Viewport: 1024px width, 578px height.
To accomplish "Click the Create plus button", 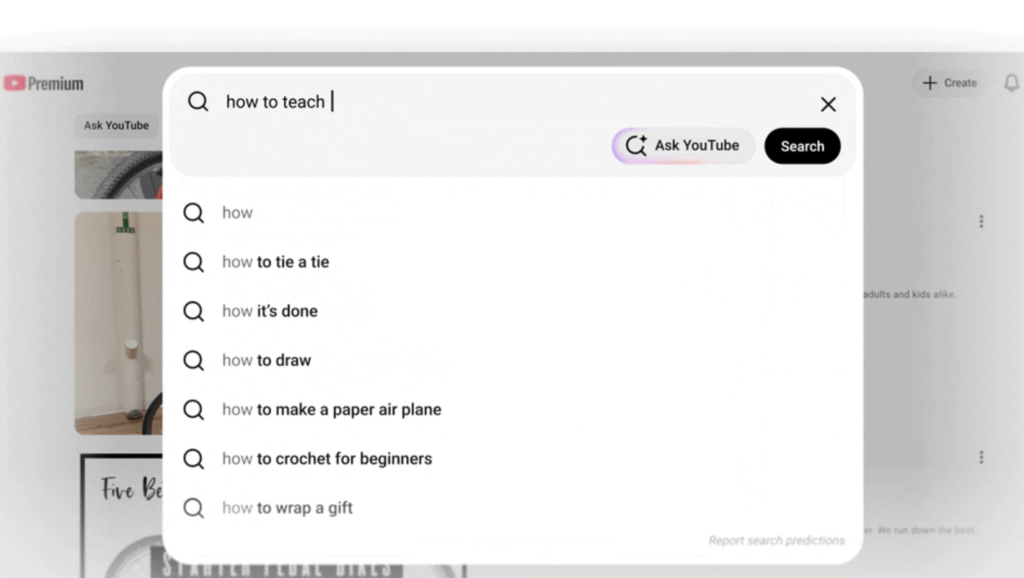I will 949,83.
